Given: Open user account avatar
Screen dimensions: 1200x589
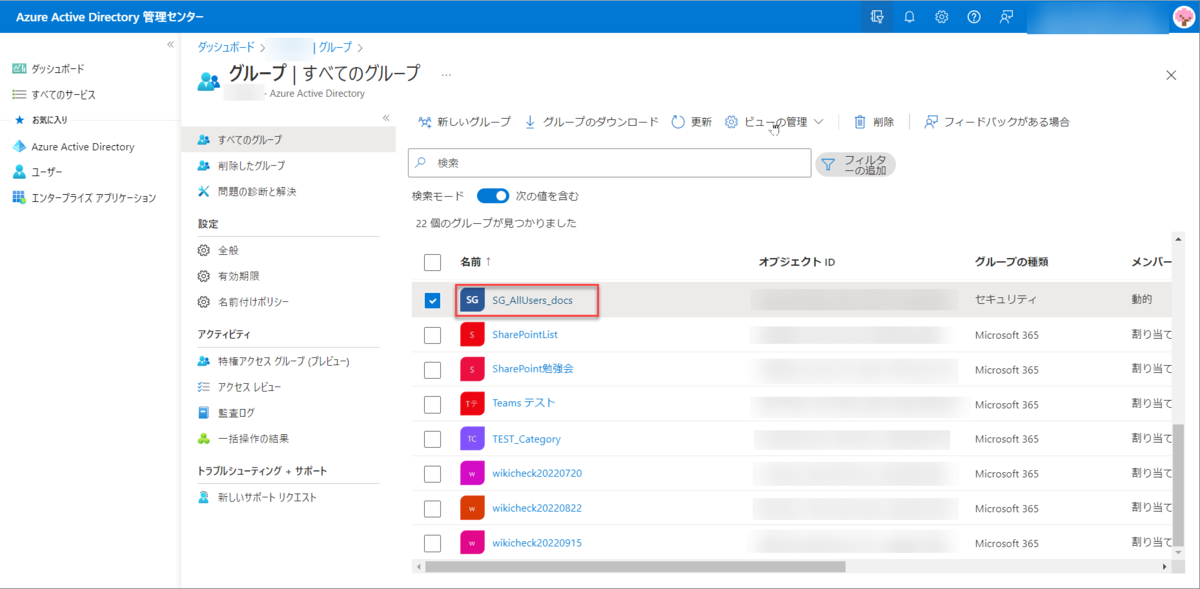Looking at the screenshot, I should [x=1183, y=17].
